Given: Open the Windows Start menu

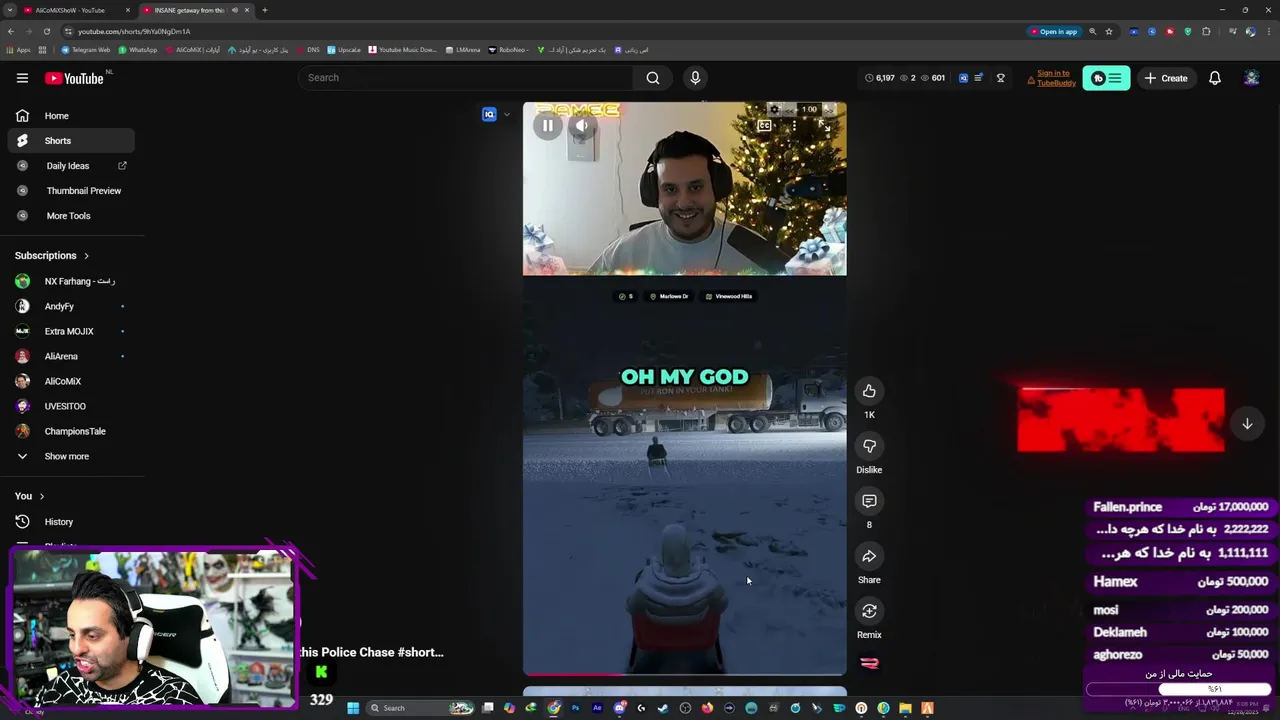Looking at the screenshot, I should 353,708.
